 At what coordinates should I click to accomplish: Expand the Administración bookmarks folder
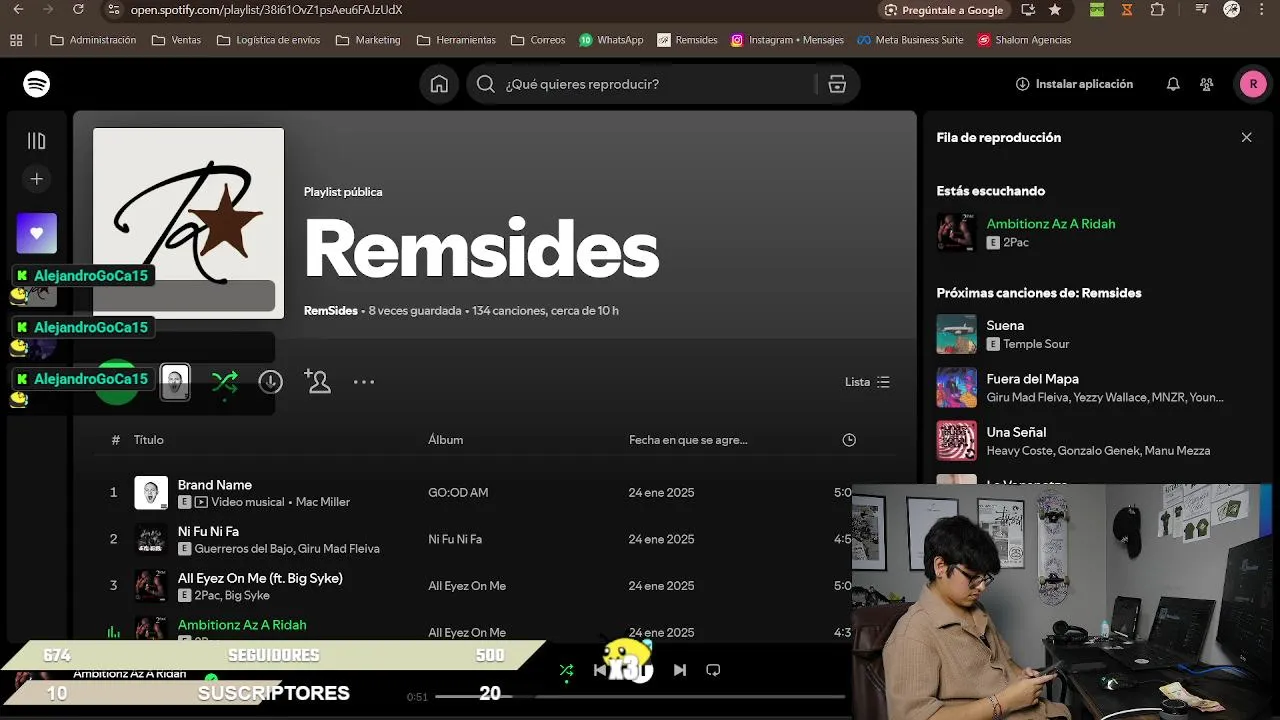[x=93, y=40]
